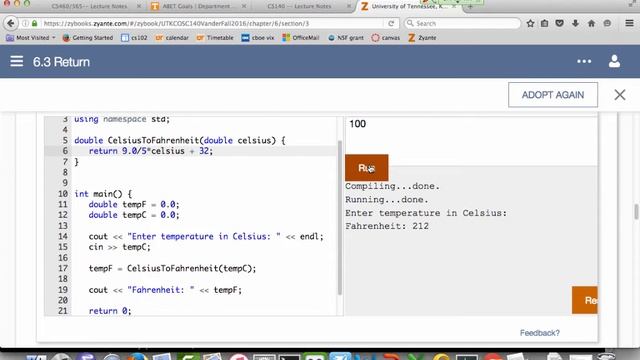Bookmark this page with the star icon

point(530,23)
